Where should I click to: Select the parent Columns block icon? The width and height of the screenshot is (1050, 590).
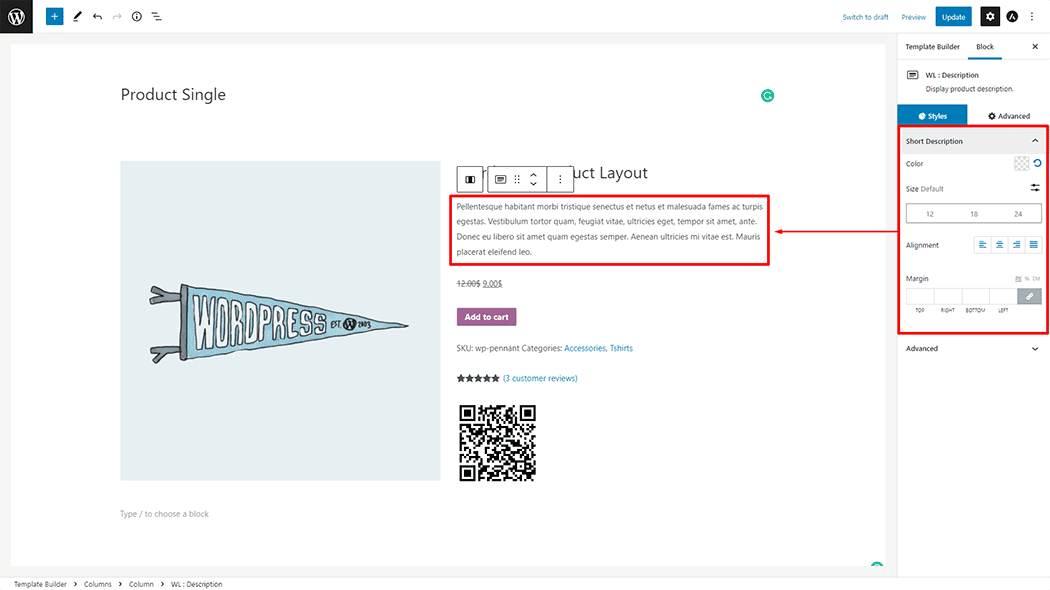click(470, 179)
